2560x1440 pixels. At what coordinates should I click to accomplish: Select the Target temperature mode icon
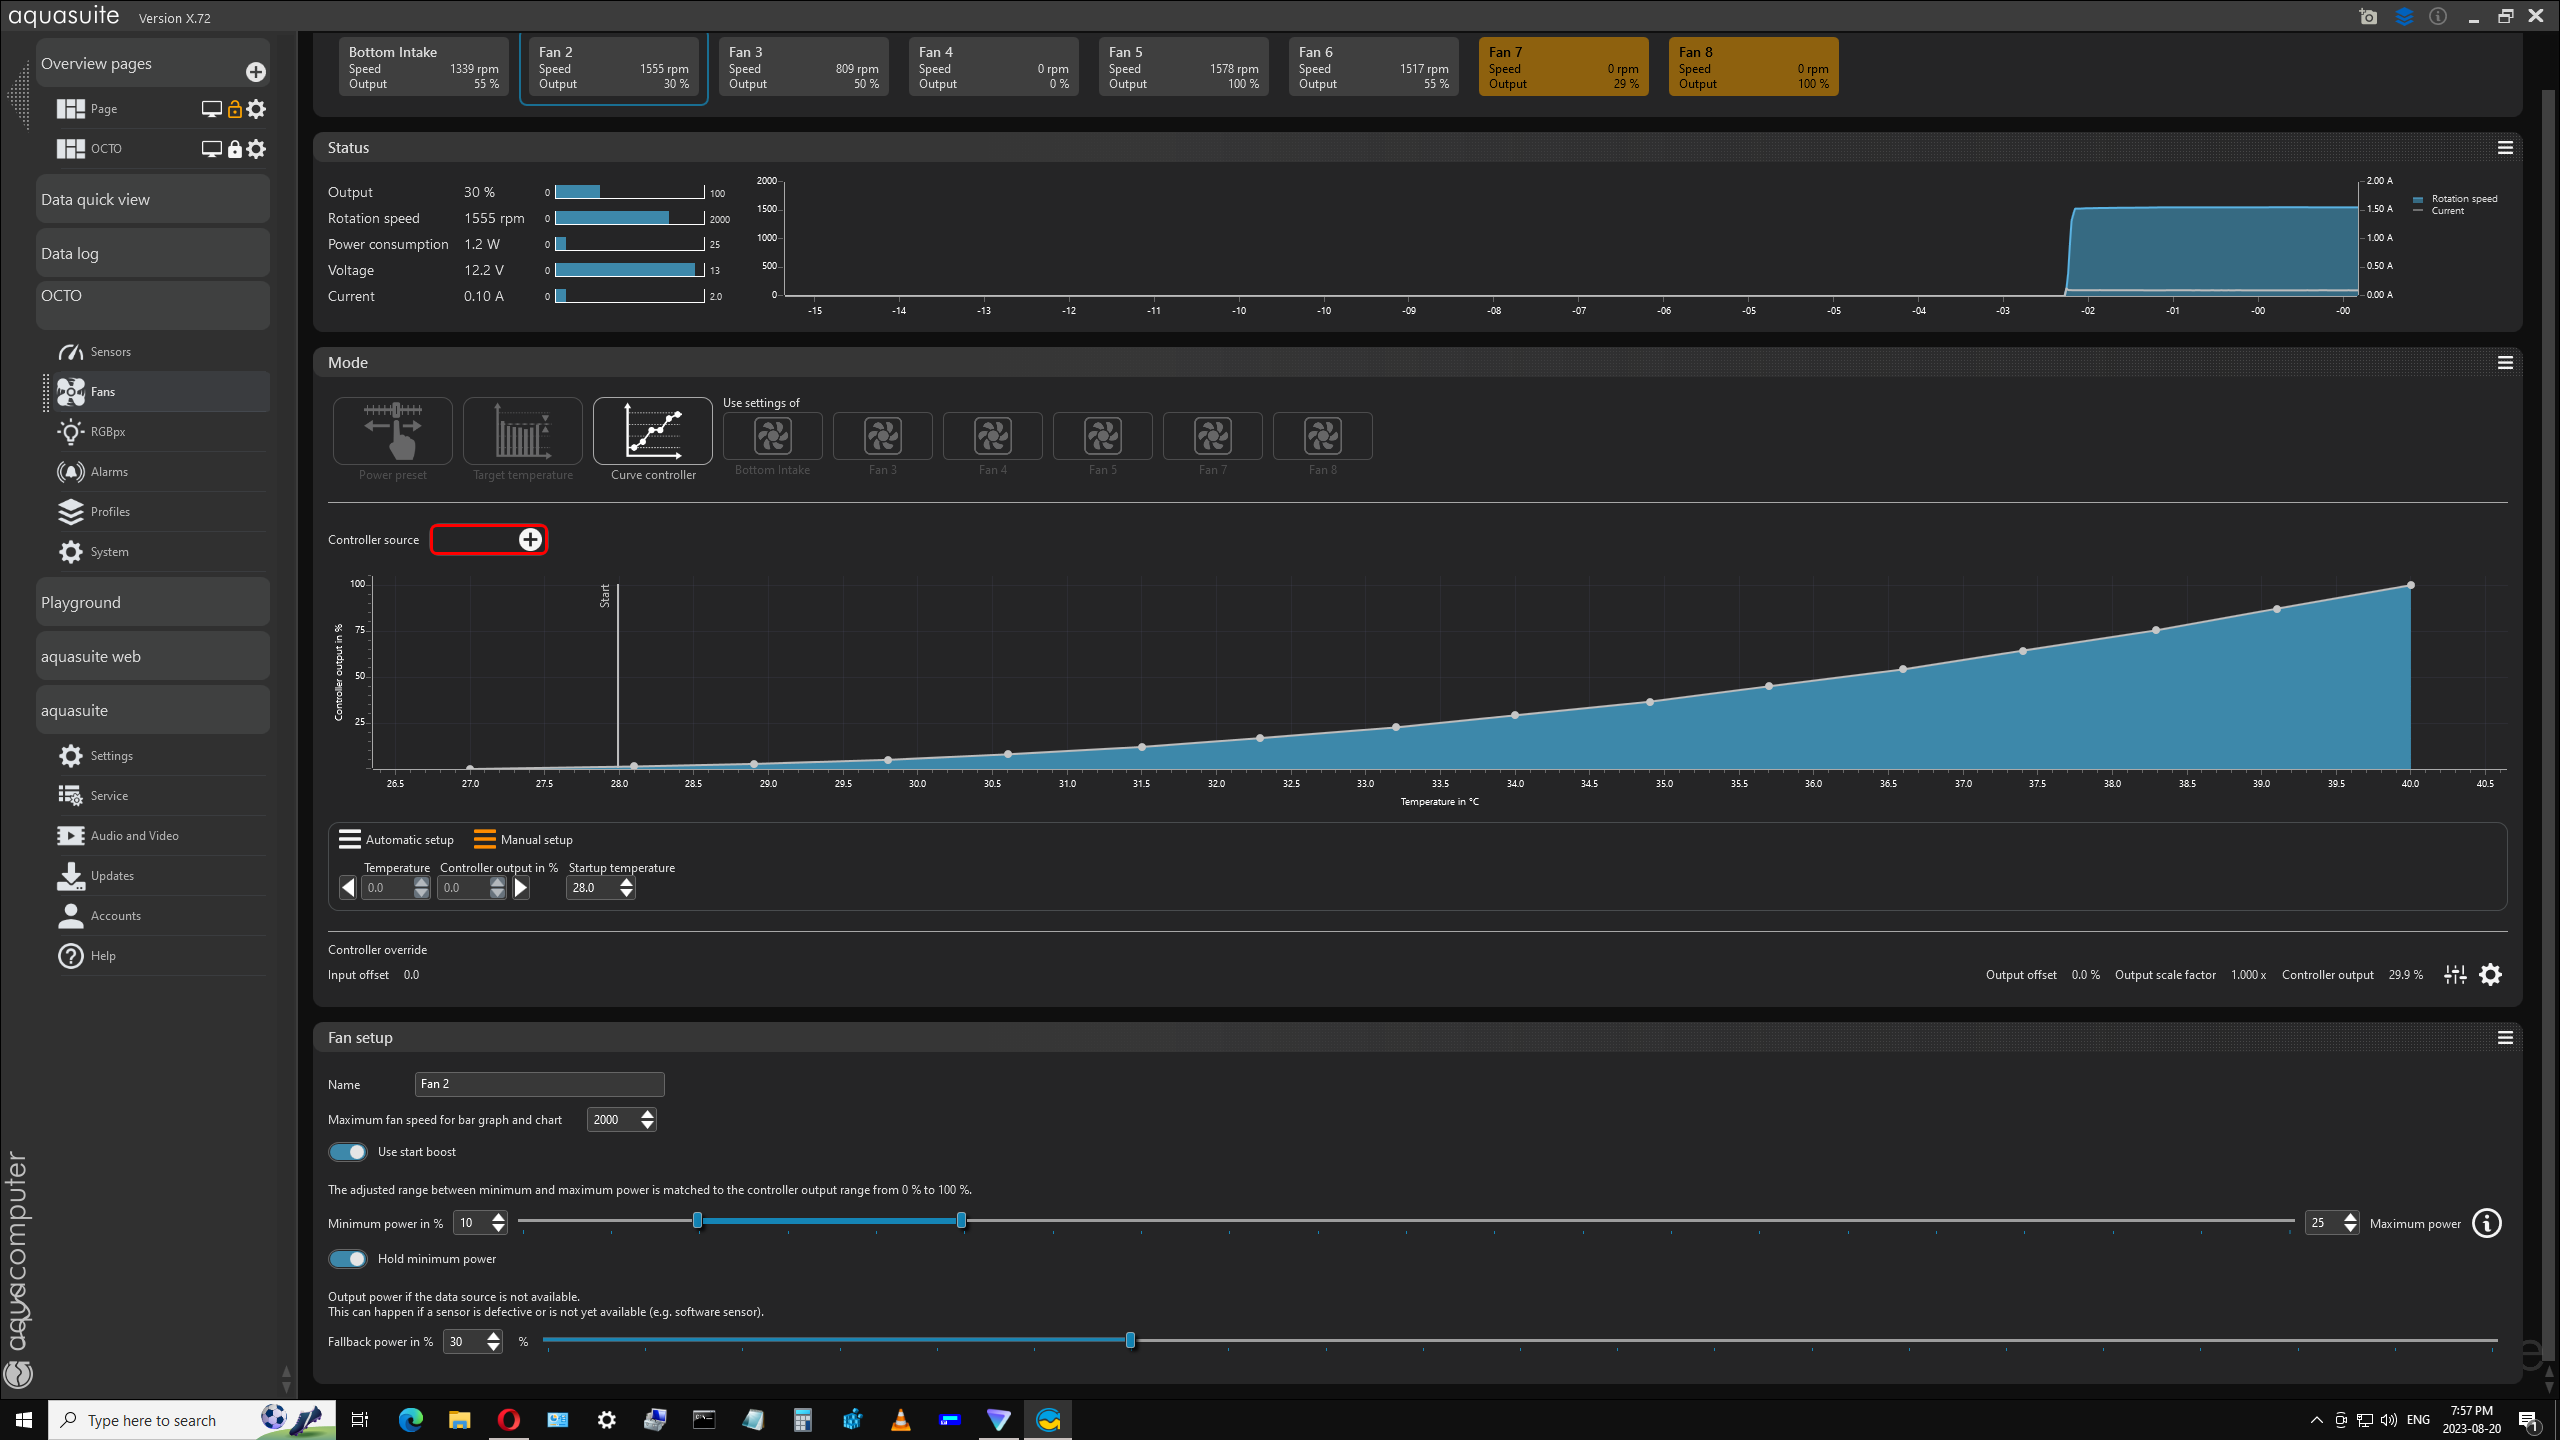coord(522,431)
